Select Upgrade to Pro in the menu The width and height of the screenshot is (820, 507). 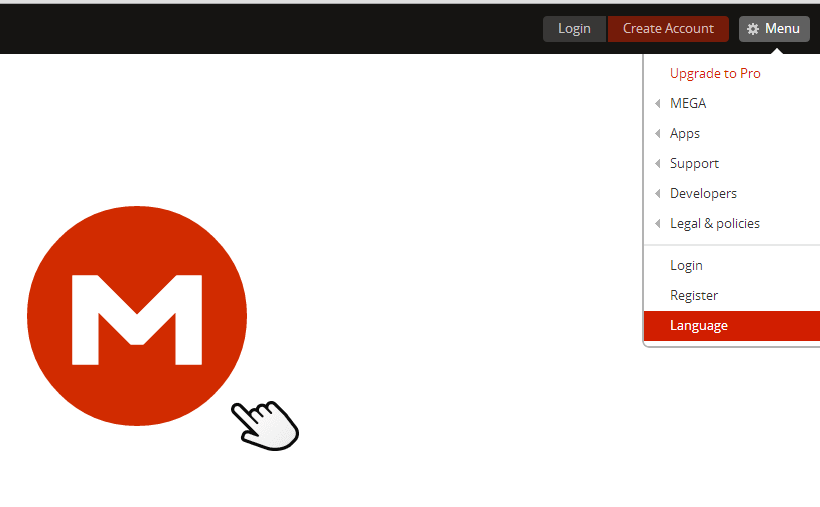(715, 73)
